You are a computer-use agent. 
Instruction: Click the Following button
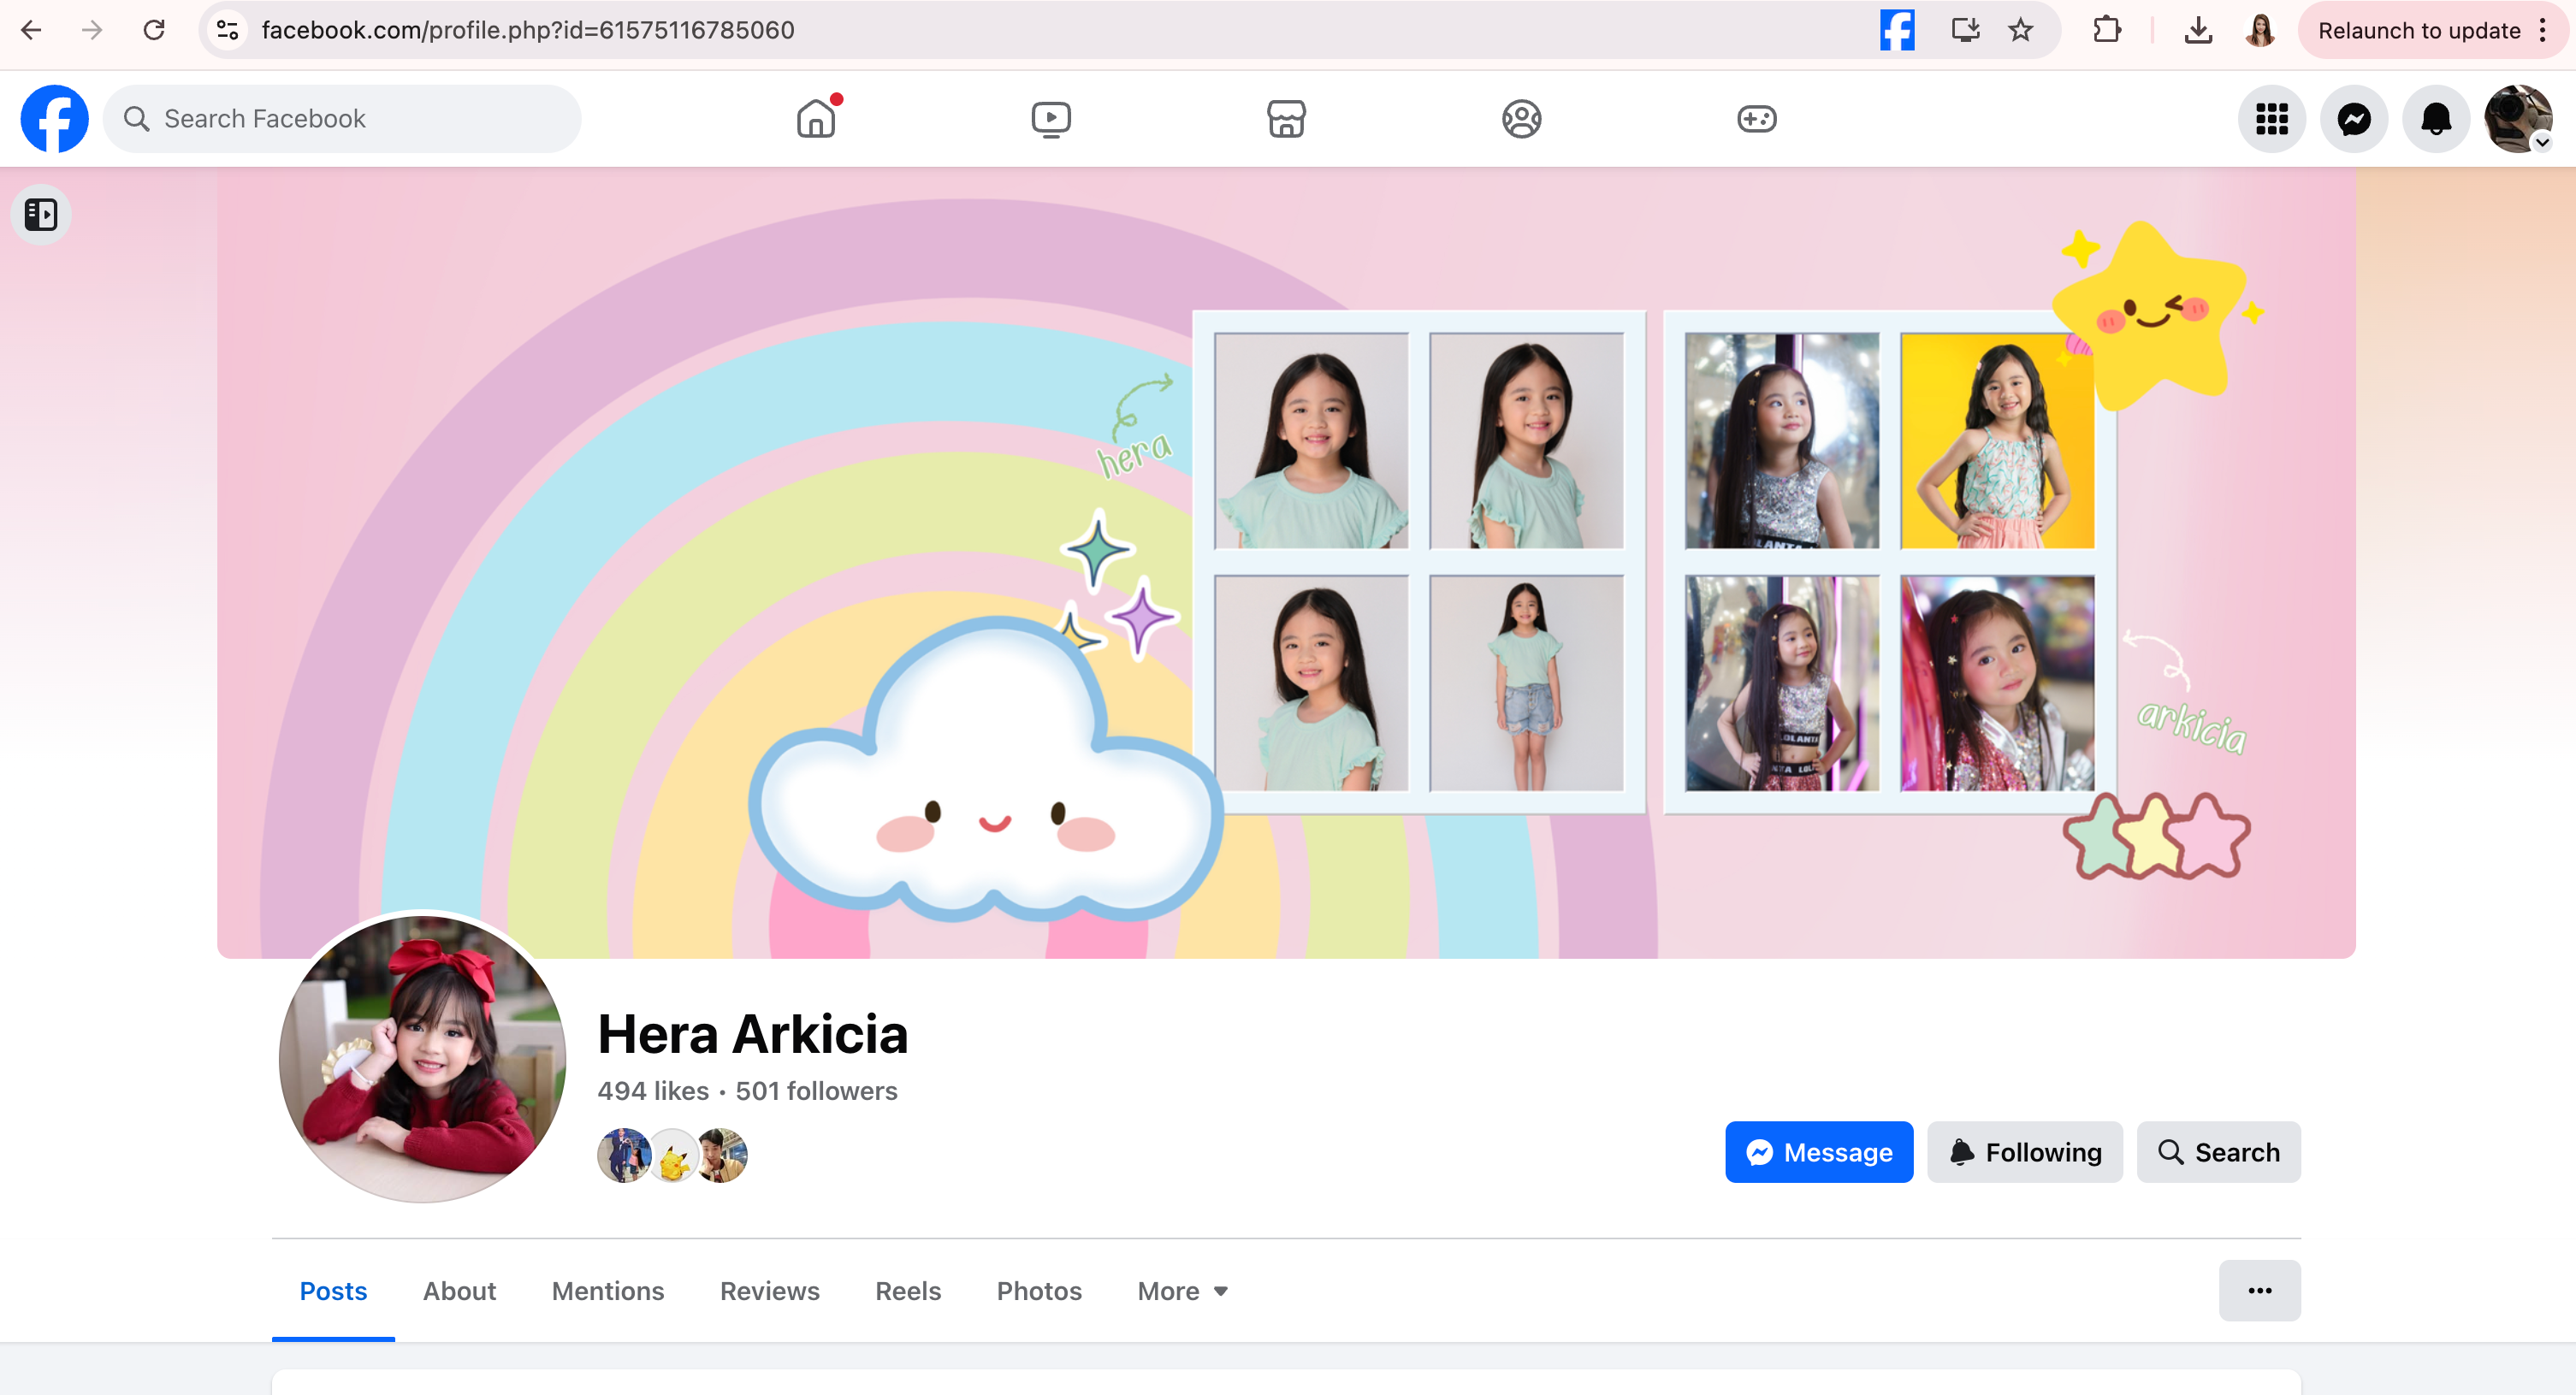coord(2024,1152)
